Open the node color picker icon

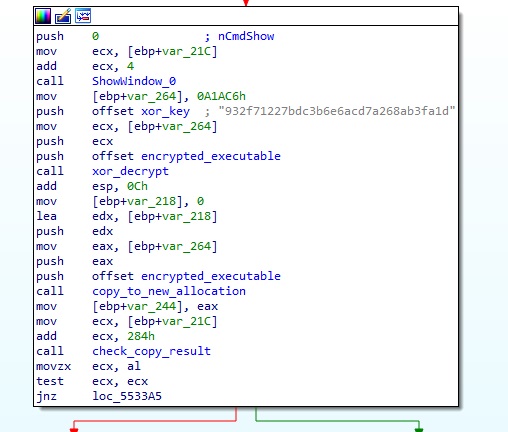click(x=43, y=16)
